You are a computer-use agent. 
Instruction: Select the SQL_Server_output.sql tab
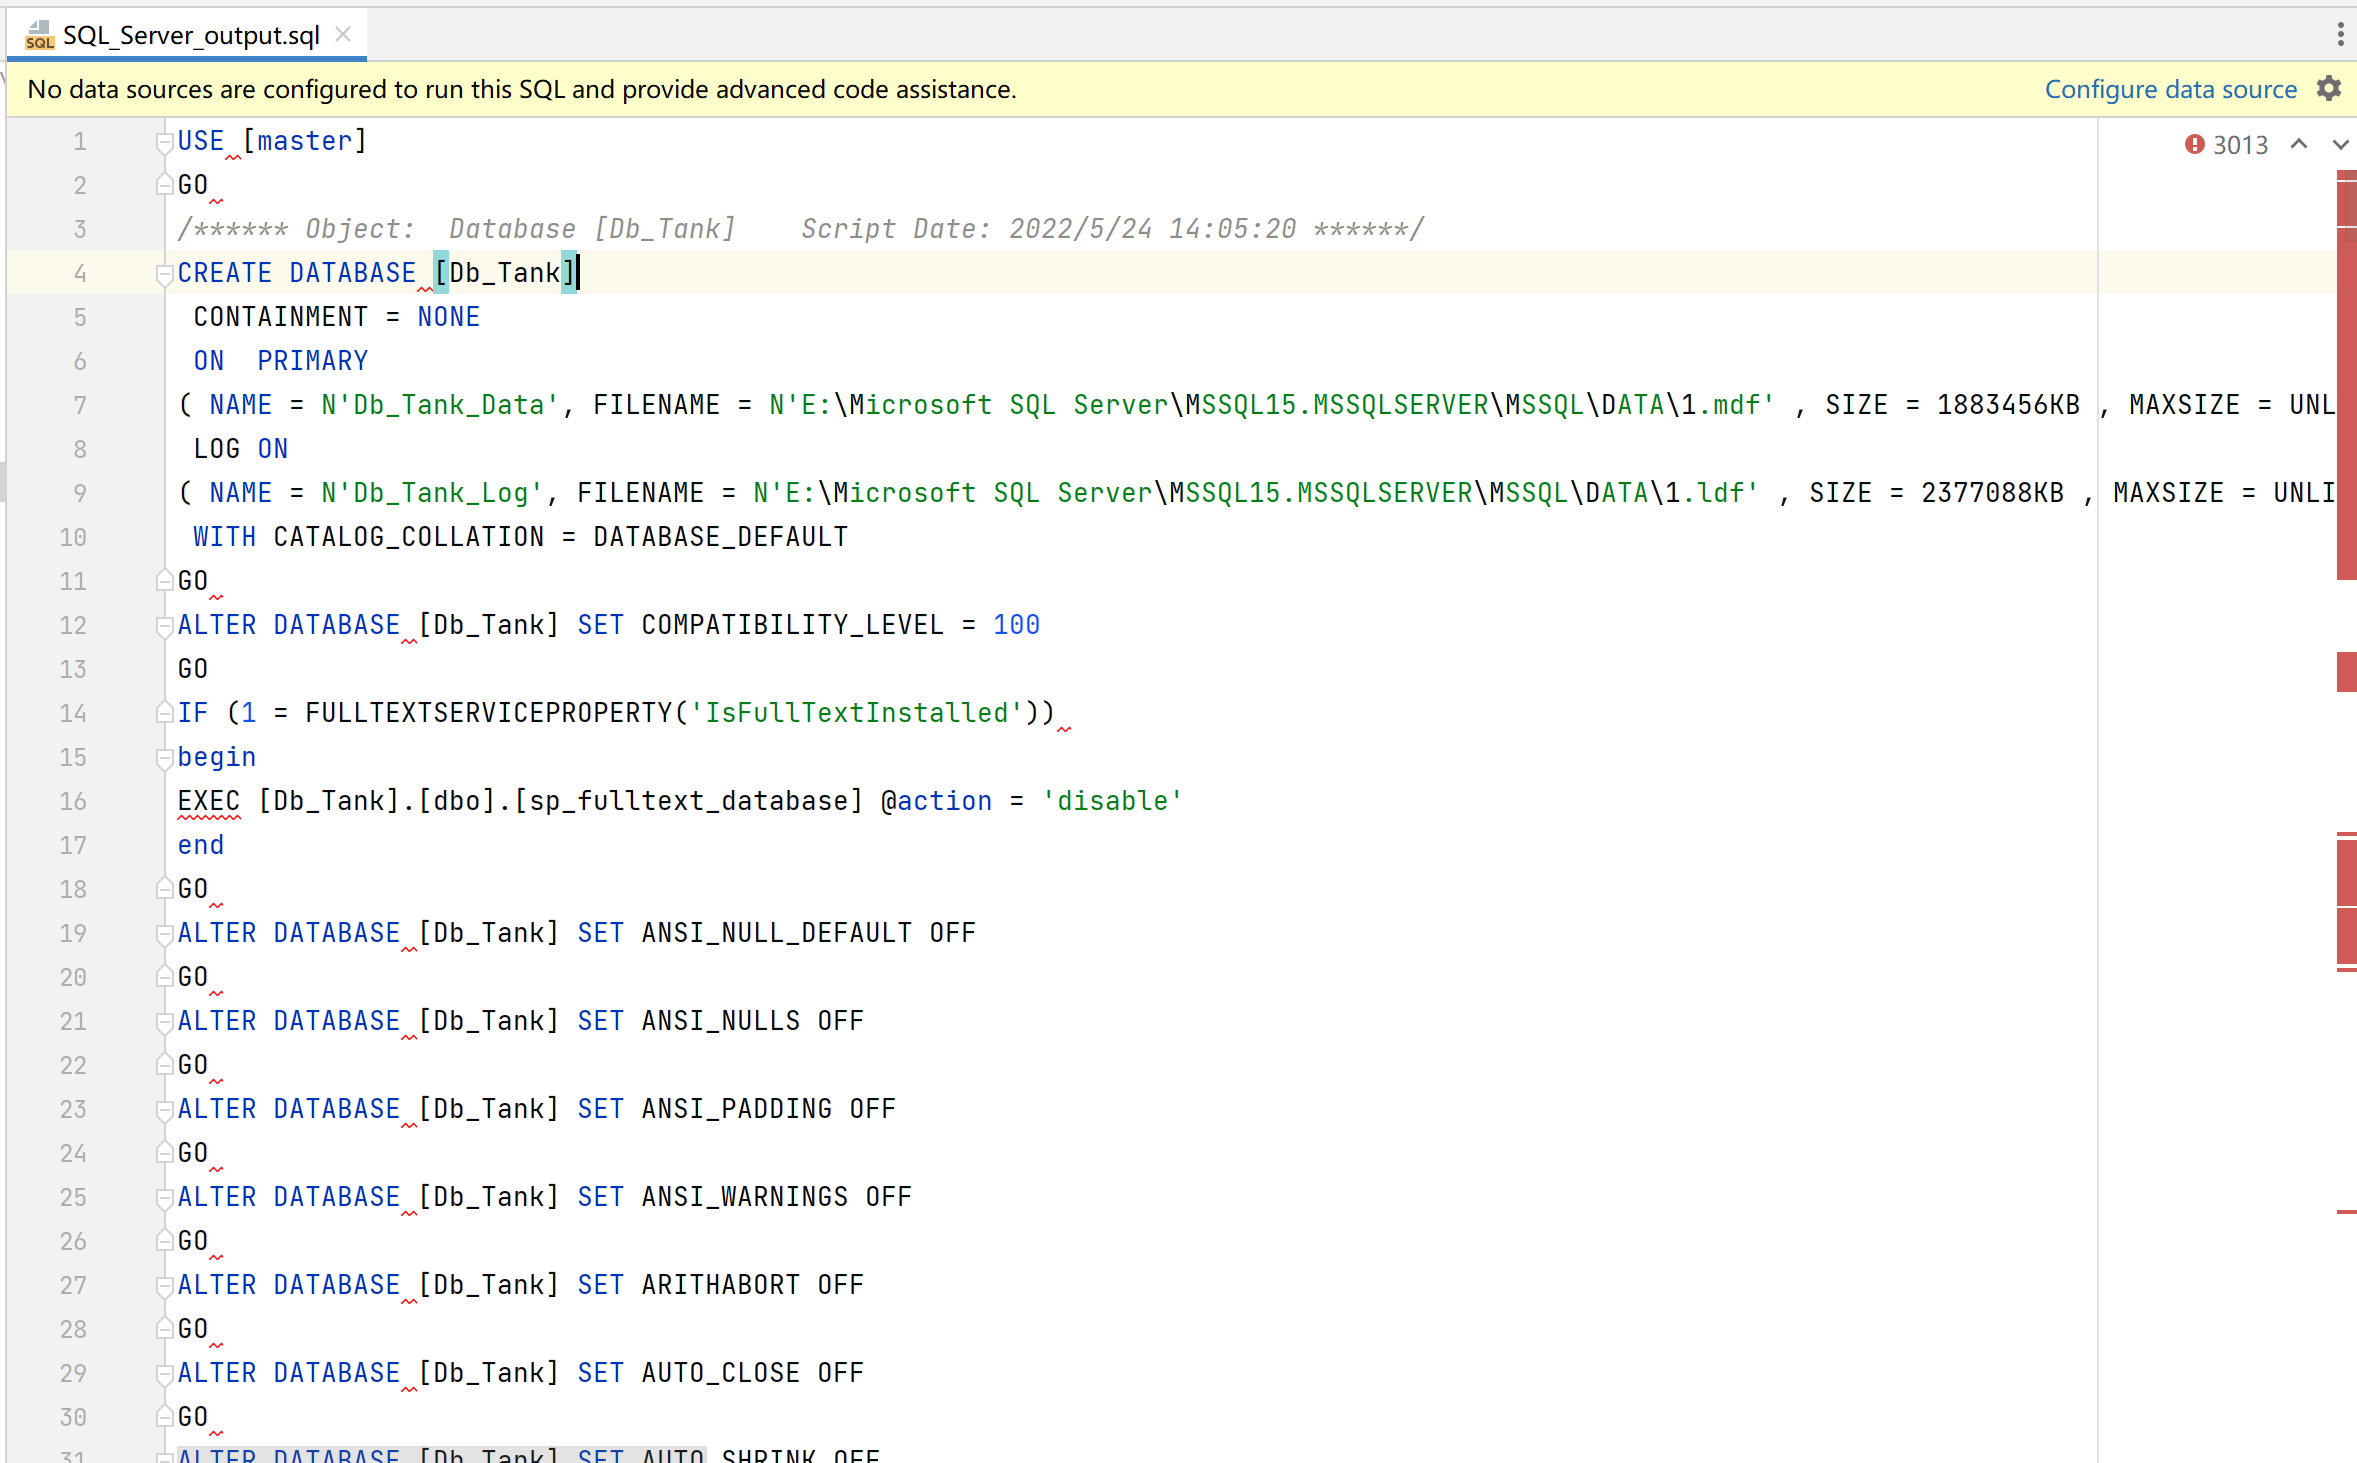[x=190, y=35]
